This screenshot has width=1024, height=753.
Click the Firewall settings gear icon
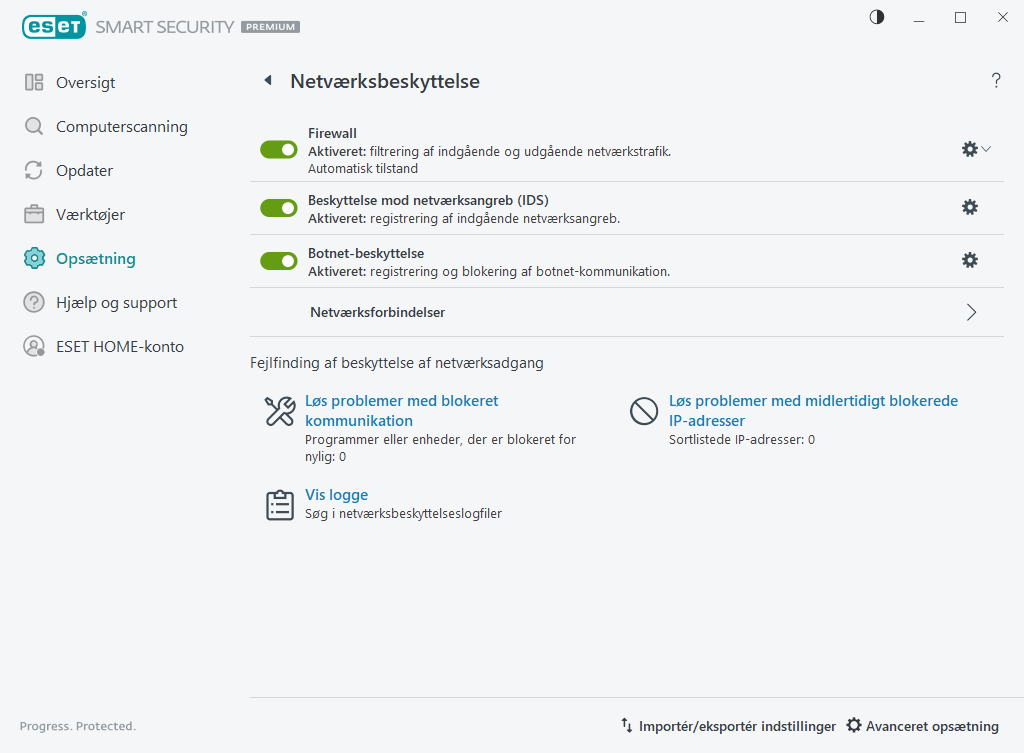[969, 149]
